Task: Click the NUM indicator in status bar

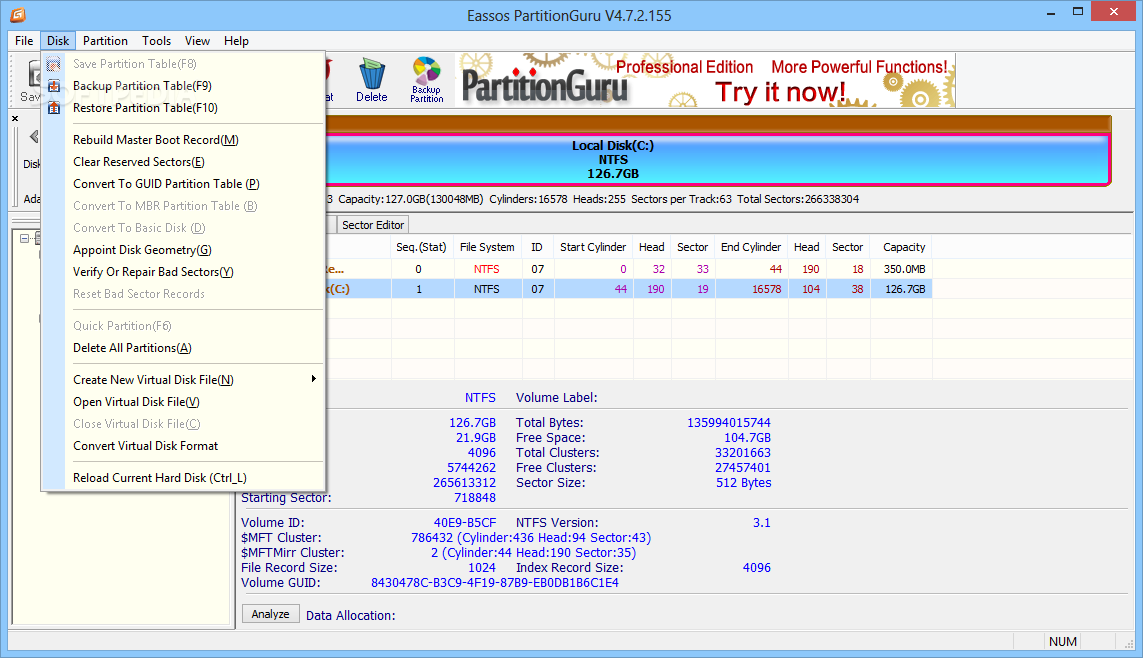Action: click(x=1062, y=641)
